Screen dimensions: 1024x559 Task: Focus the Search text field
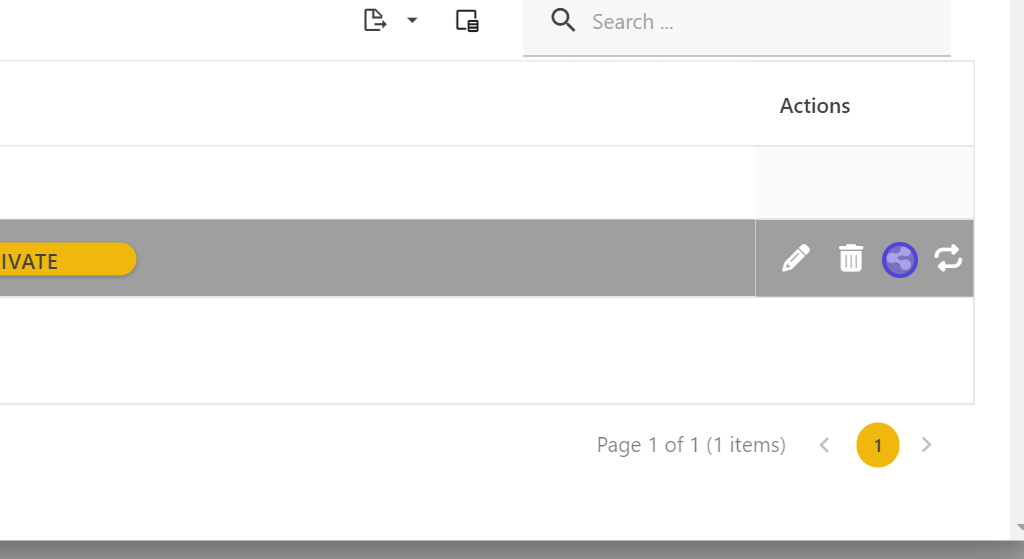[x=760, y=22]
